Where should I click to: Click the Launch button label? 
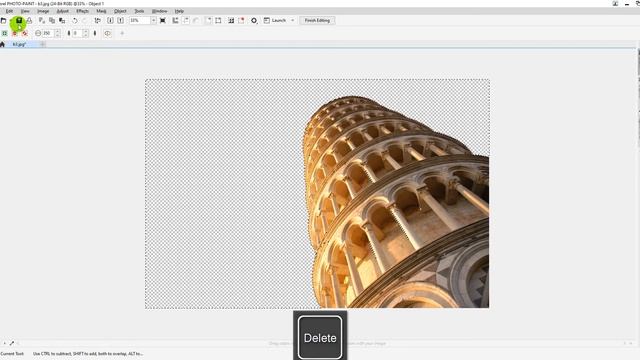pyautogui.click(x=279, y=20)
